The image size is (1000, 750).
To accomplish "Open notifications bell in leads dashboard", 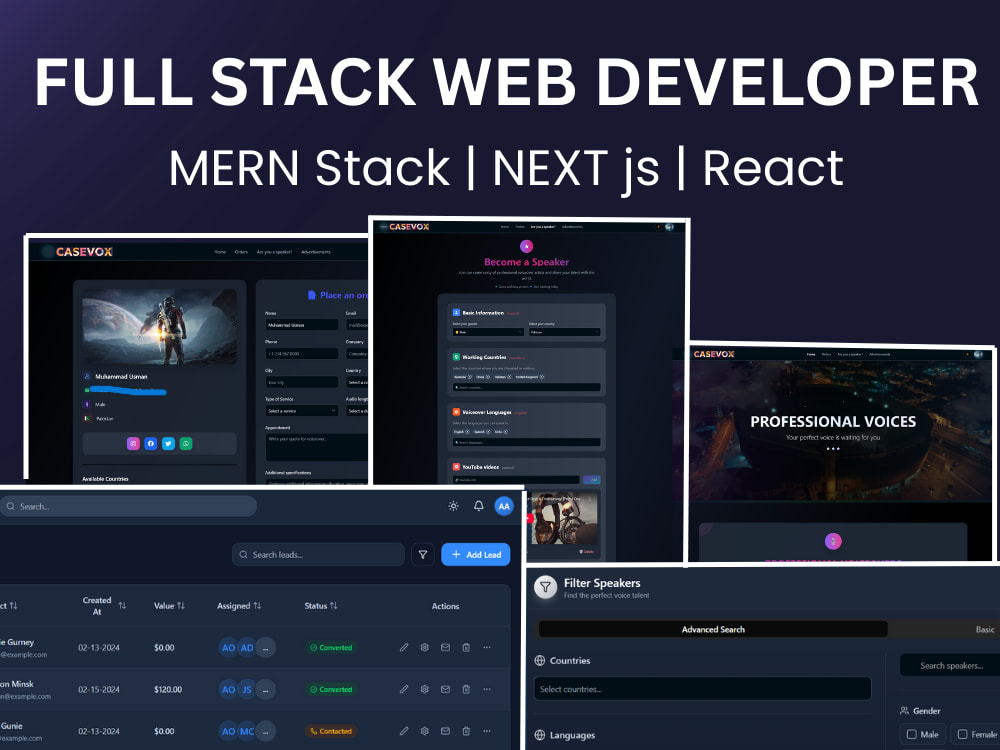I will (x=478, y=506).
